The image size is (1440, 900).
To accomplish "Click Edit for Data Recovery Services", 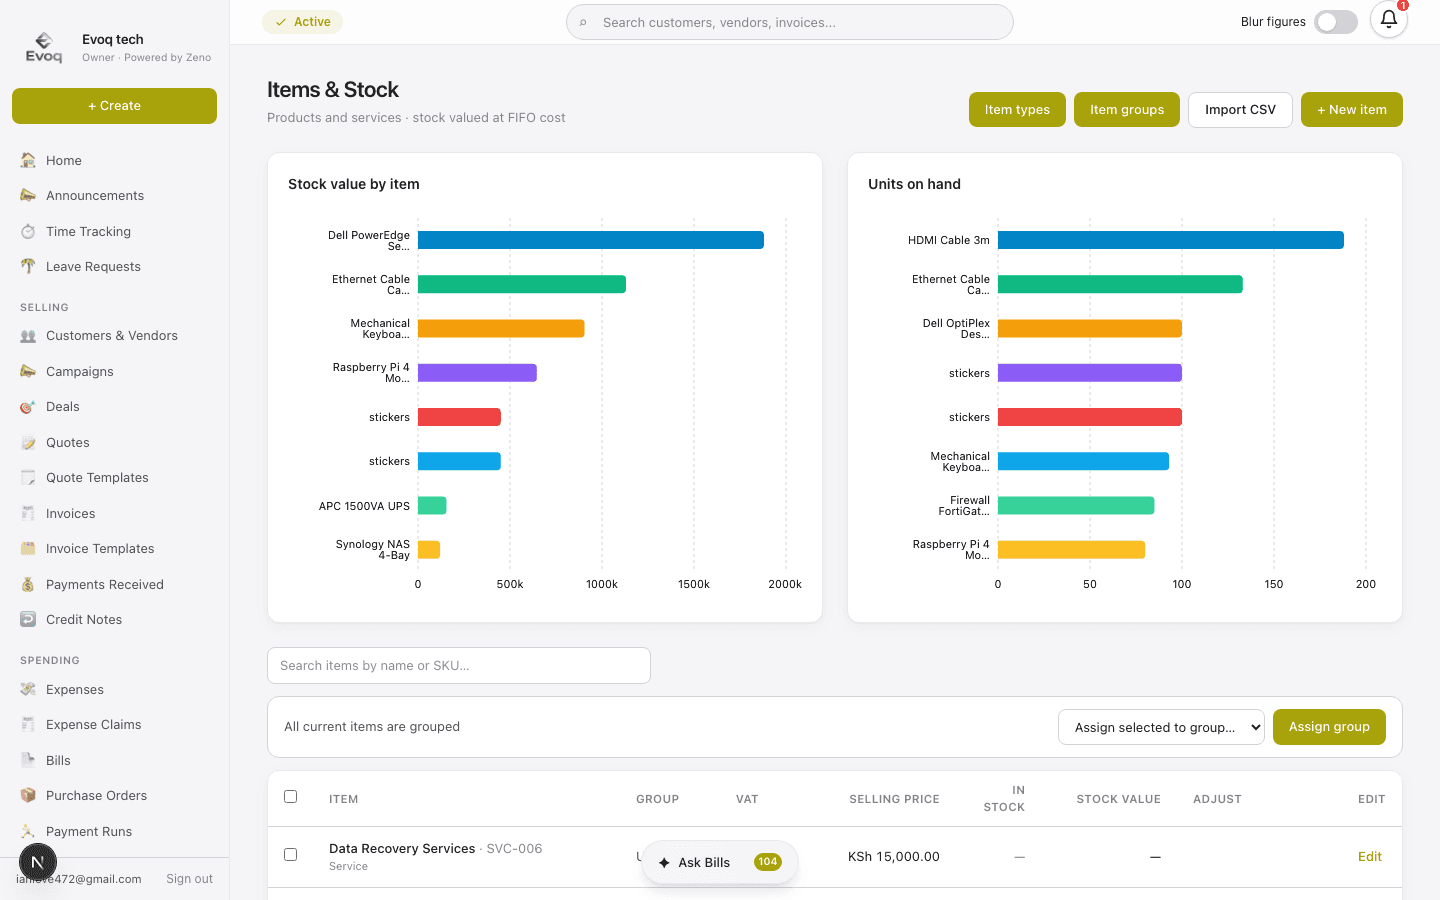I will click(1370, 857).
